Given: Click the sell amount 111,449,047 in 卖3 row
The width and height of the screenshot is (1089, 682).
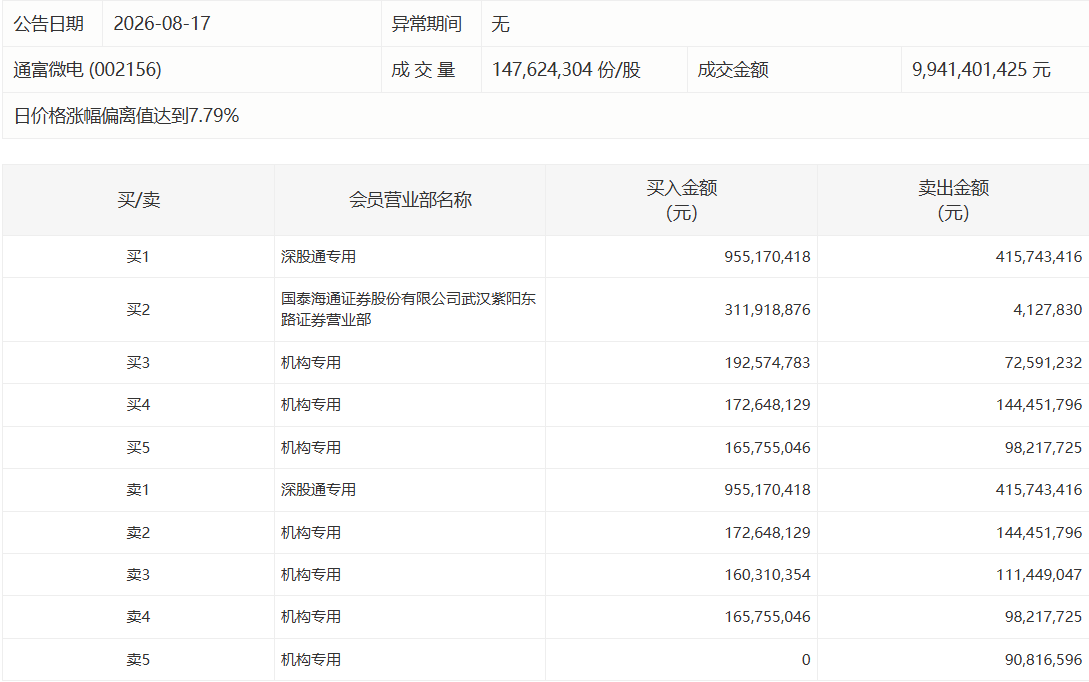Looking at the screenshot, I should click(1039, 575).
